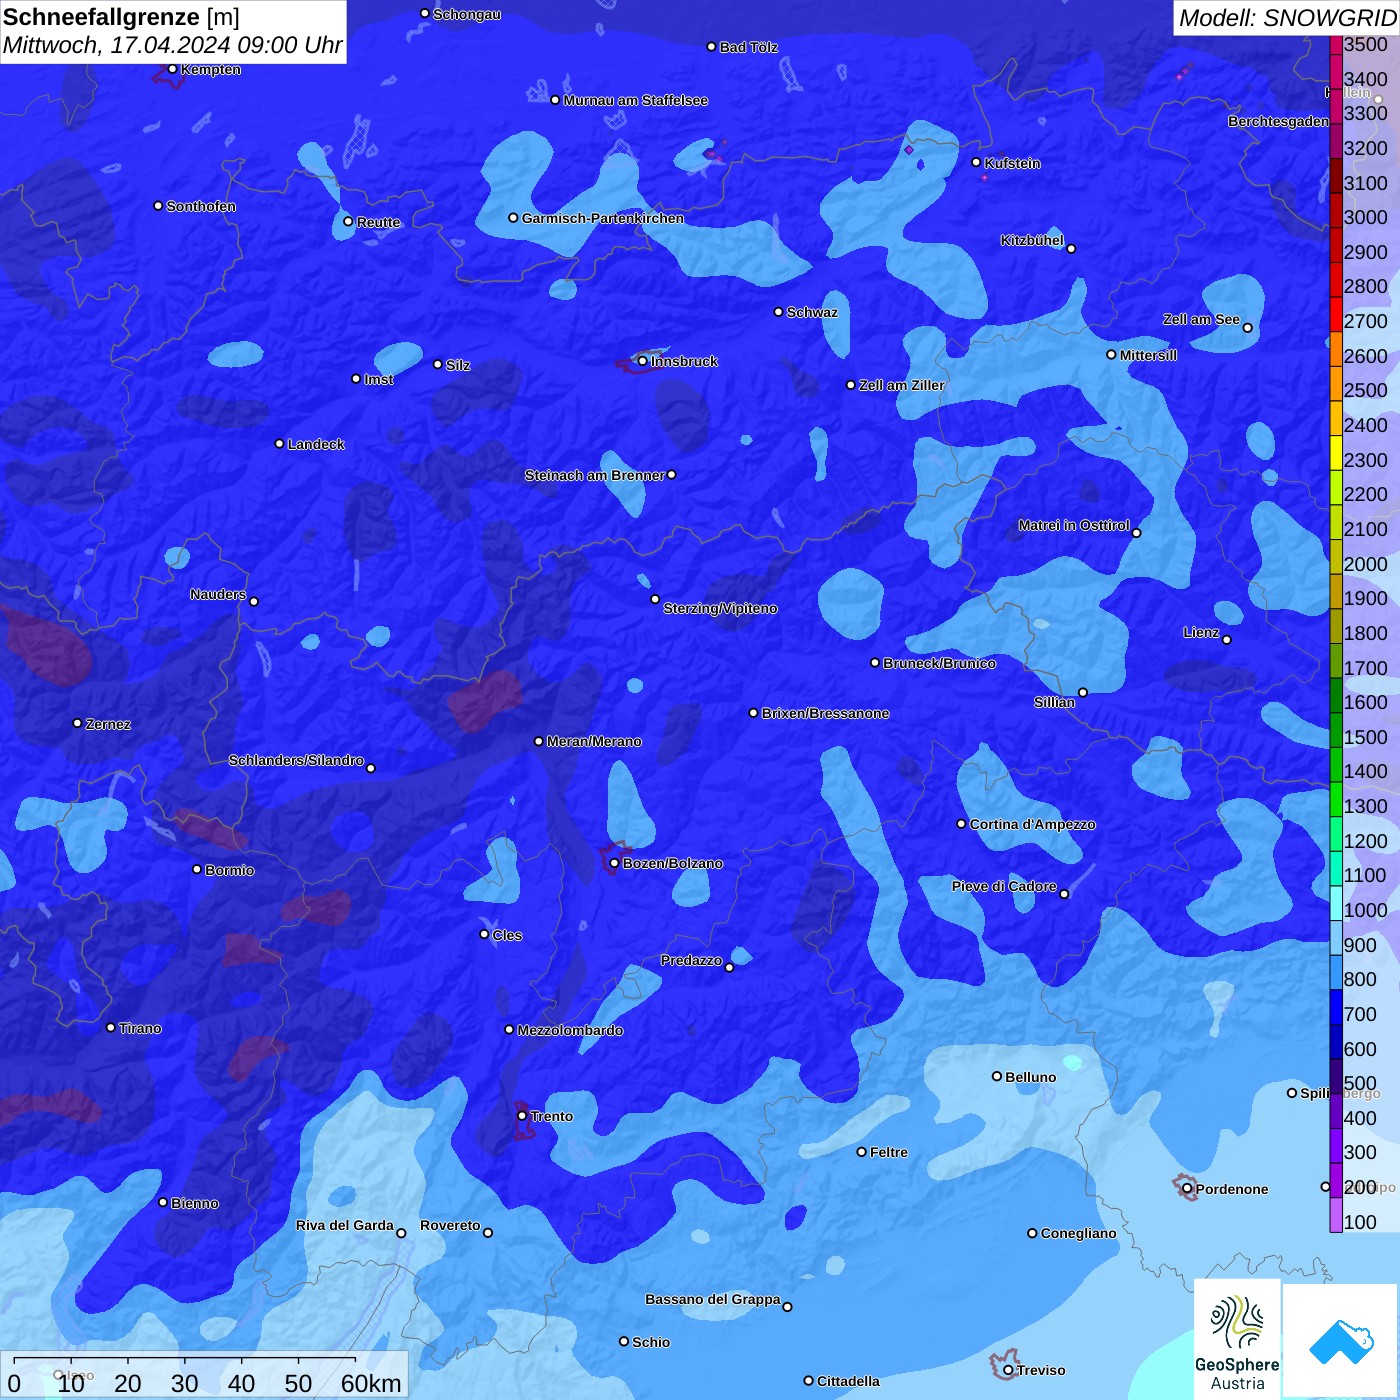Click the '60km' scale bar label
The image size is (1400, 1400).
pyautogui.click(x=371, y=1383)
